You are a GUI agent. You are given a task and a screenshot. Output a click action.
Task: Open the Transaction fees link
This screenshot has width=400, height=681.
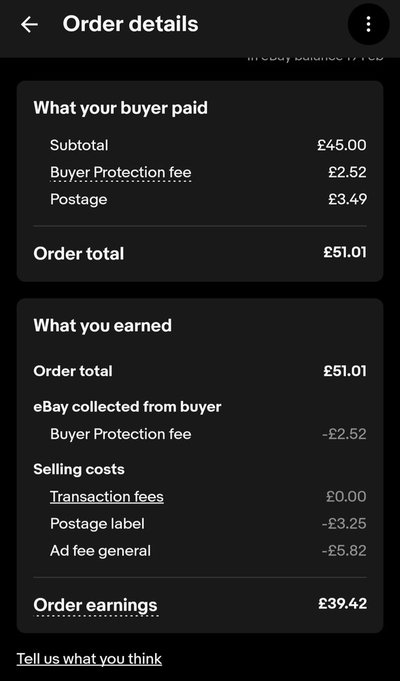(107, 496)
